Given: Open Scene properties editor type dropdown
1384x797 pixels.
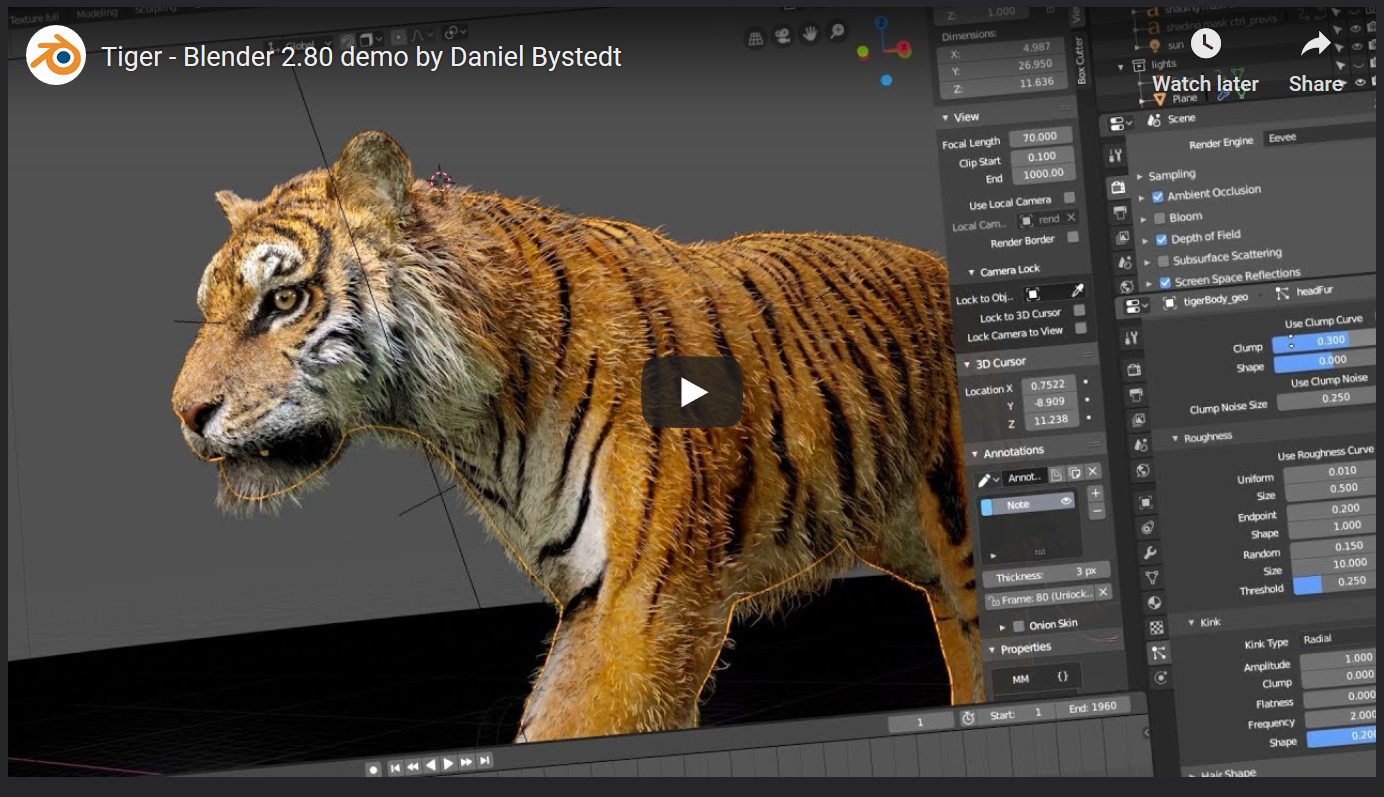Looking at the screenshot, I should coord(1122,124).
